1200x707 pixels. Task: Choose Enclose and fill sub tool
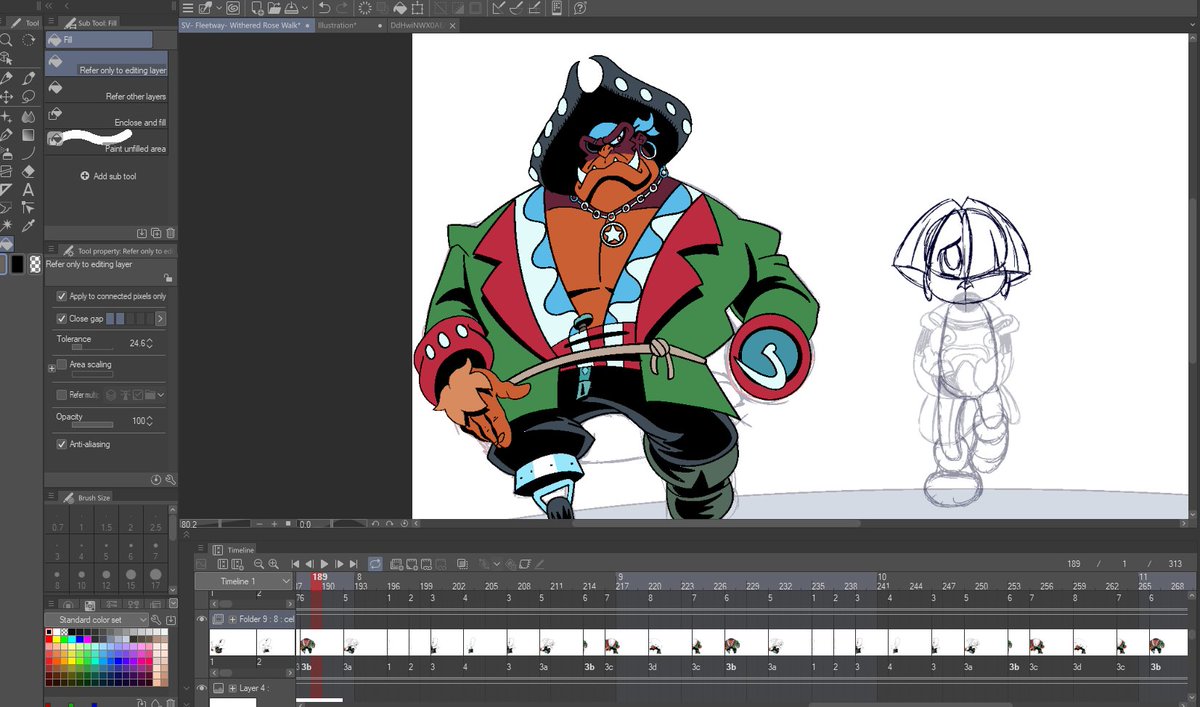[106, 116]
